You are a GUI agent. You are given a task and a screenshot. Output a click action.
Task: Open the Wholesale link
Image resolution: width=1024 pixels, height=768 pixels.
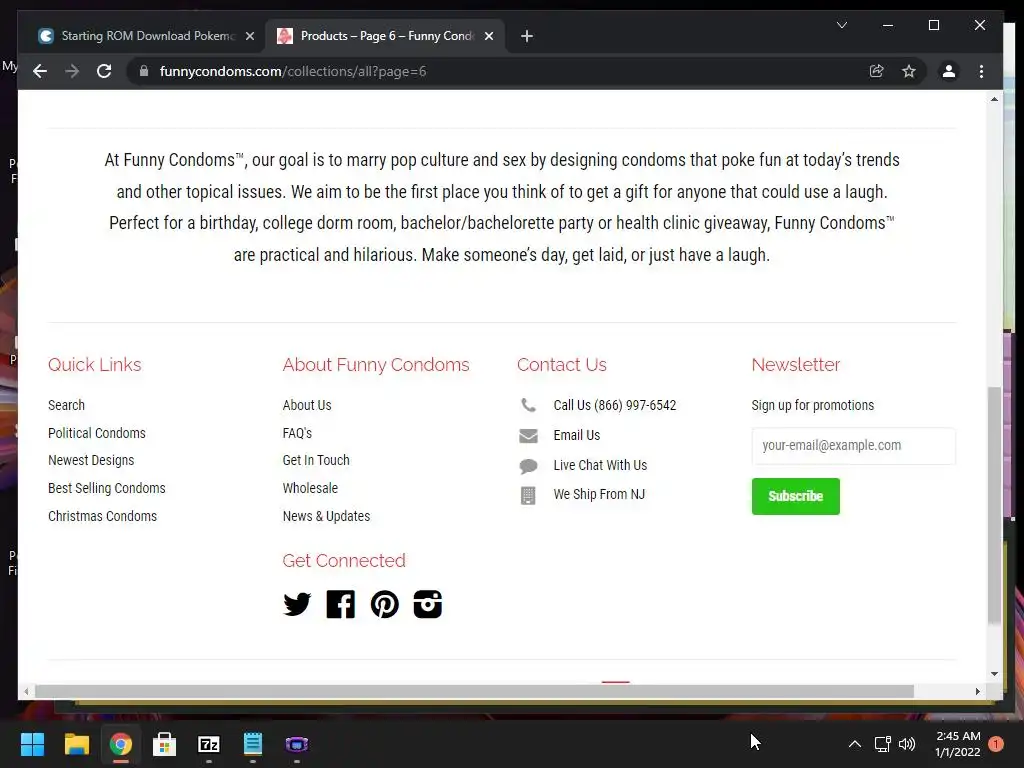pos(310,488)
